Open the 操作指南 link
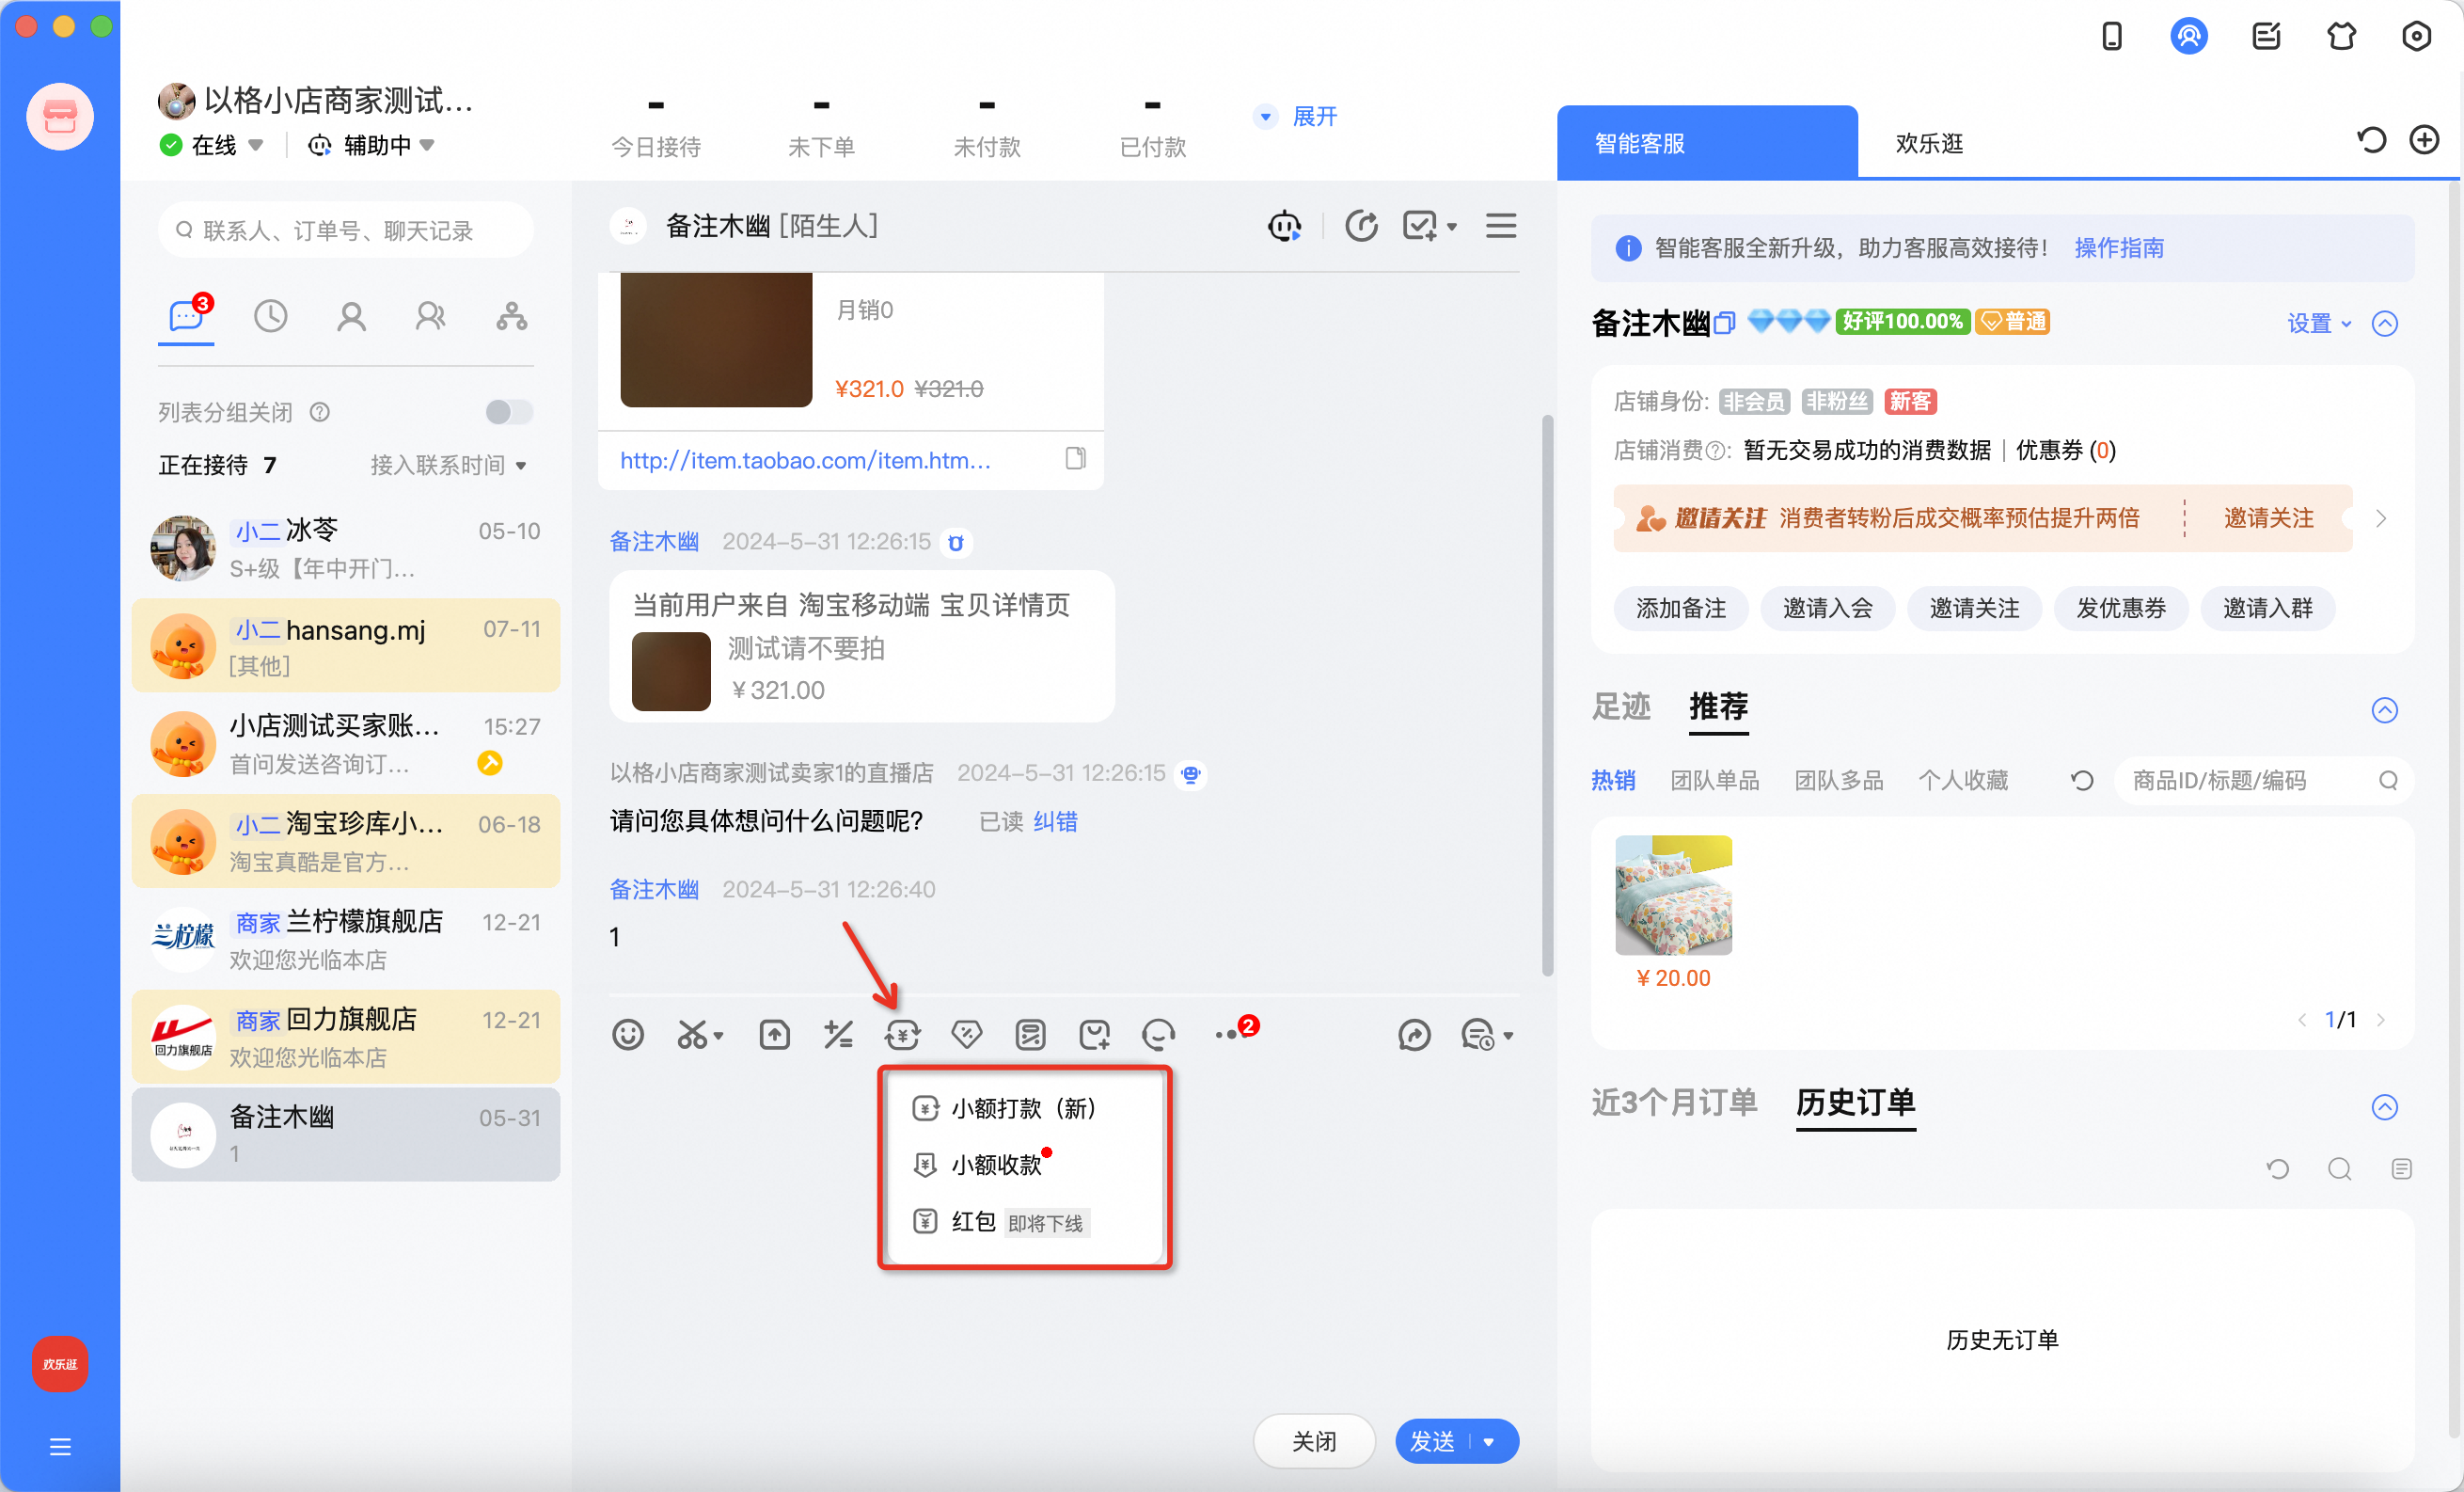2464x1492 pixels. pyautogui.click(x=2119, y=248)
